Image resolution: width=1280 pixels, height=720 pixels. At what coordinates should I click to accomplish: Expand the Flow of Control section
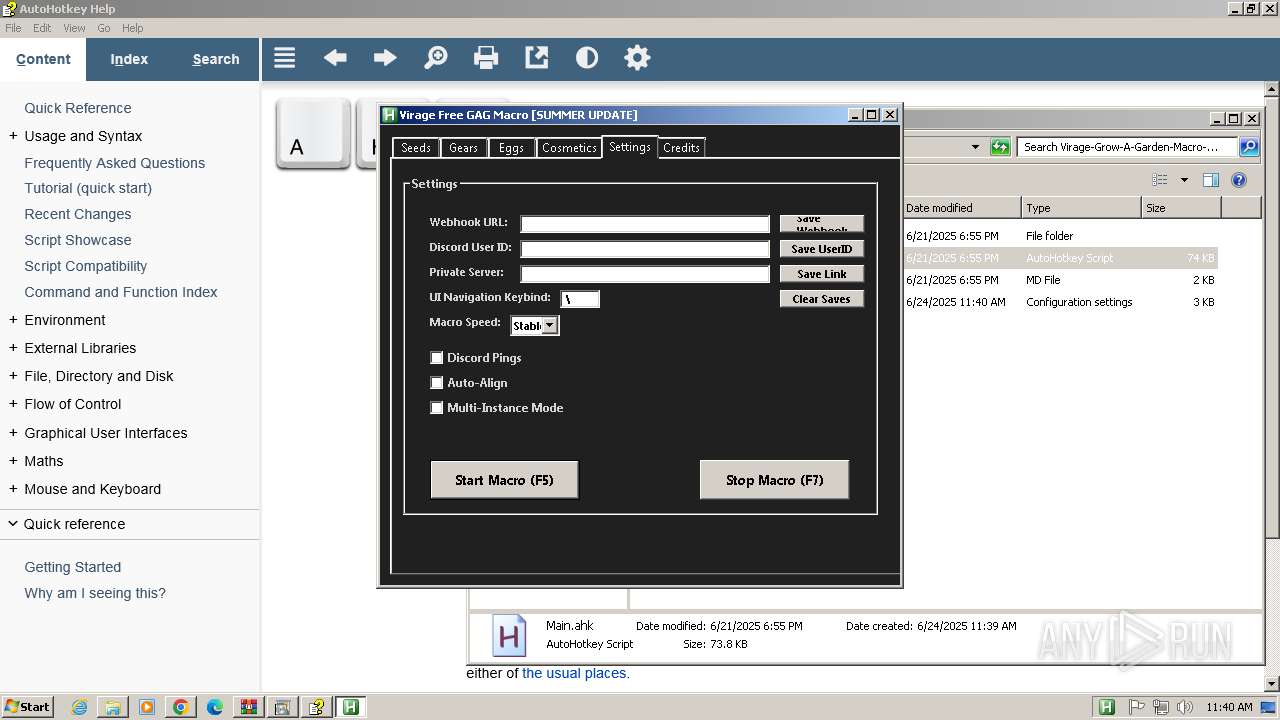coord(13,404)
